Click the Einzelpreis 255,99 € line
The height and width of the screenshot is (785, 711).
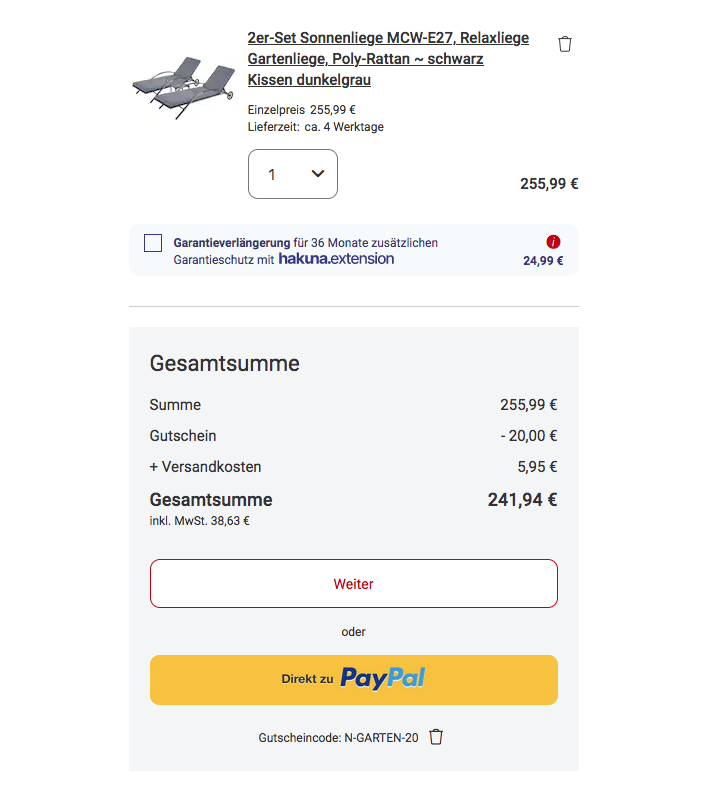[x=302, y=110]
